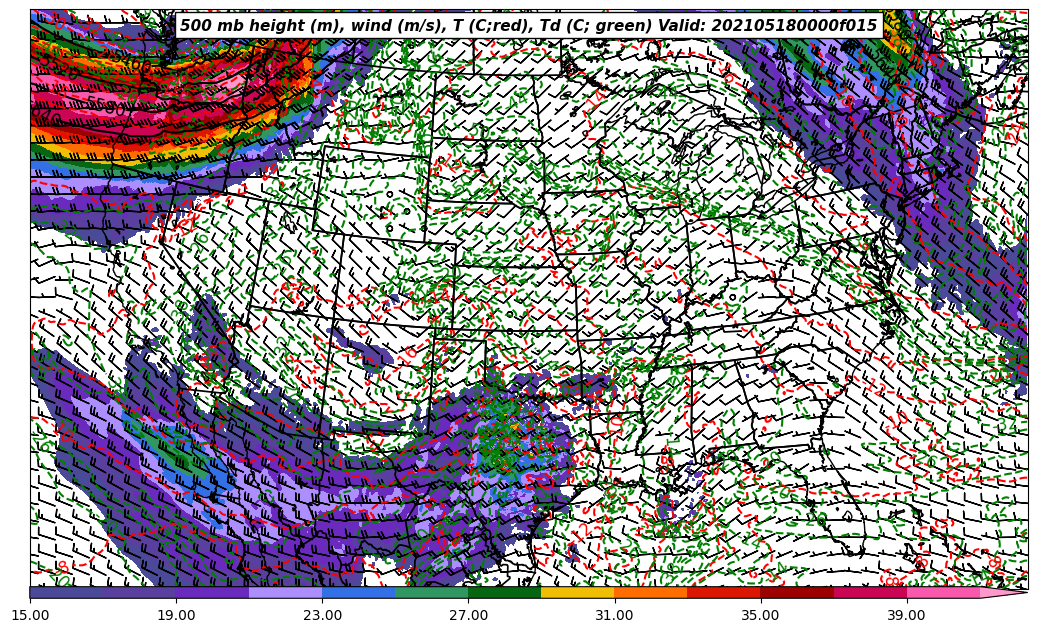This screenshot has height=632, width=1037.
Task: Choose the bright blue colorbar segment
Action: 358,592
